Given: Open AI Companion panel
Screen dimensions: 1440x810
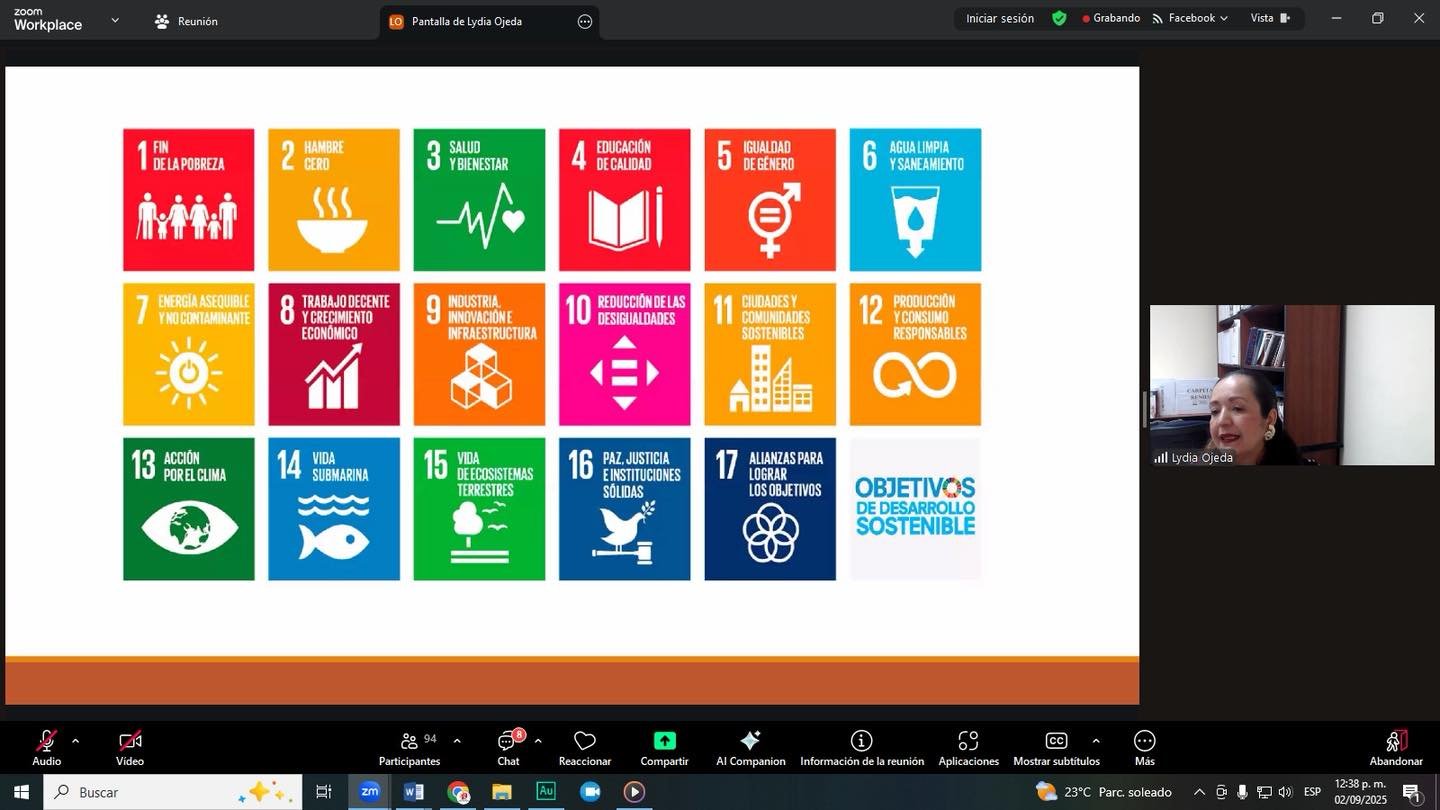Looking at the screenshot, I should click(x=750, y=748).
